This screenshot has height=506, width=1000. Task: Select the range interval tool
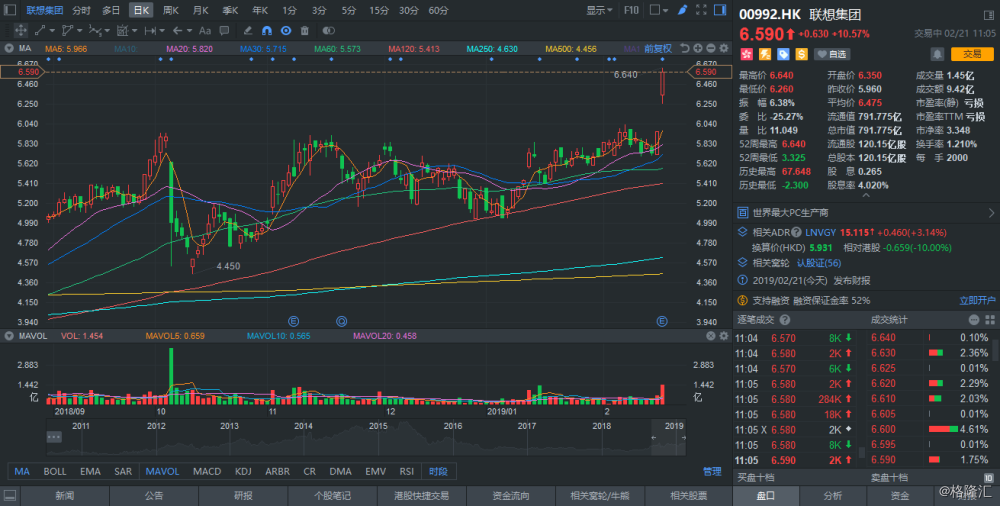151,30
